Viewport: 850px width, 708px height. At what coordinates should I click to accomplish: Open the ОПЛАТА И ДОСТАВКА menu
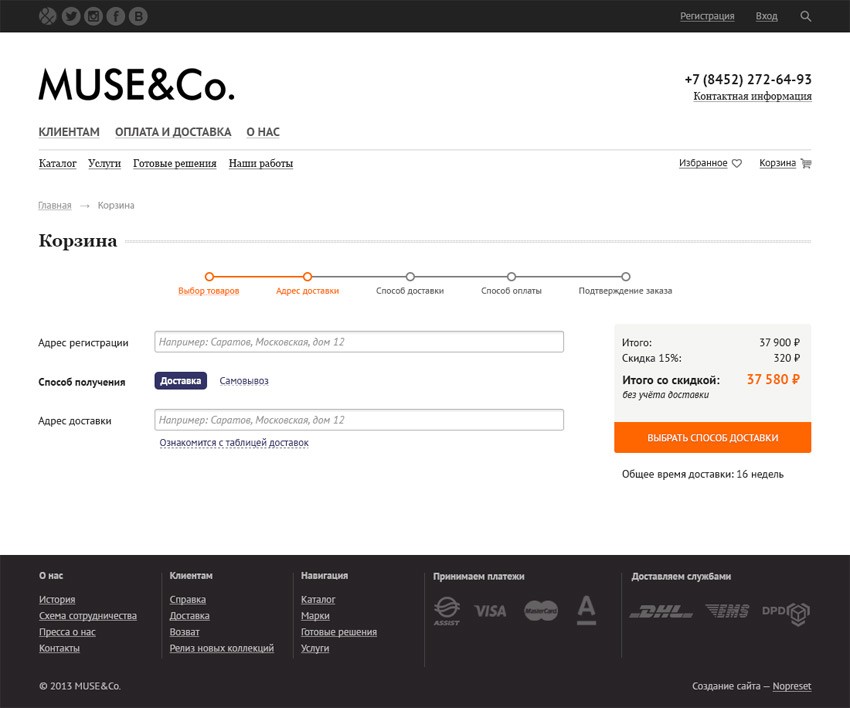click(173, 132)
